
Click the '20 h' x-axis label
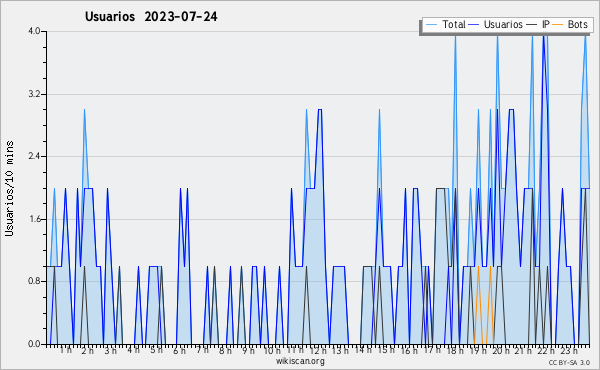pos(501,351)
